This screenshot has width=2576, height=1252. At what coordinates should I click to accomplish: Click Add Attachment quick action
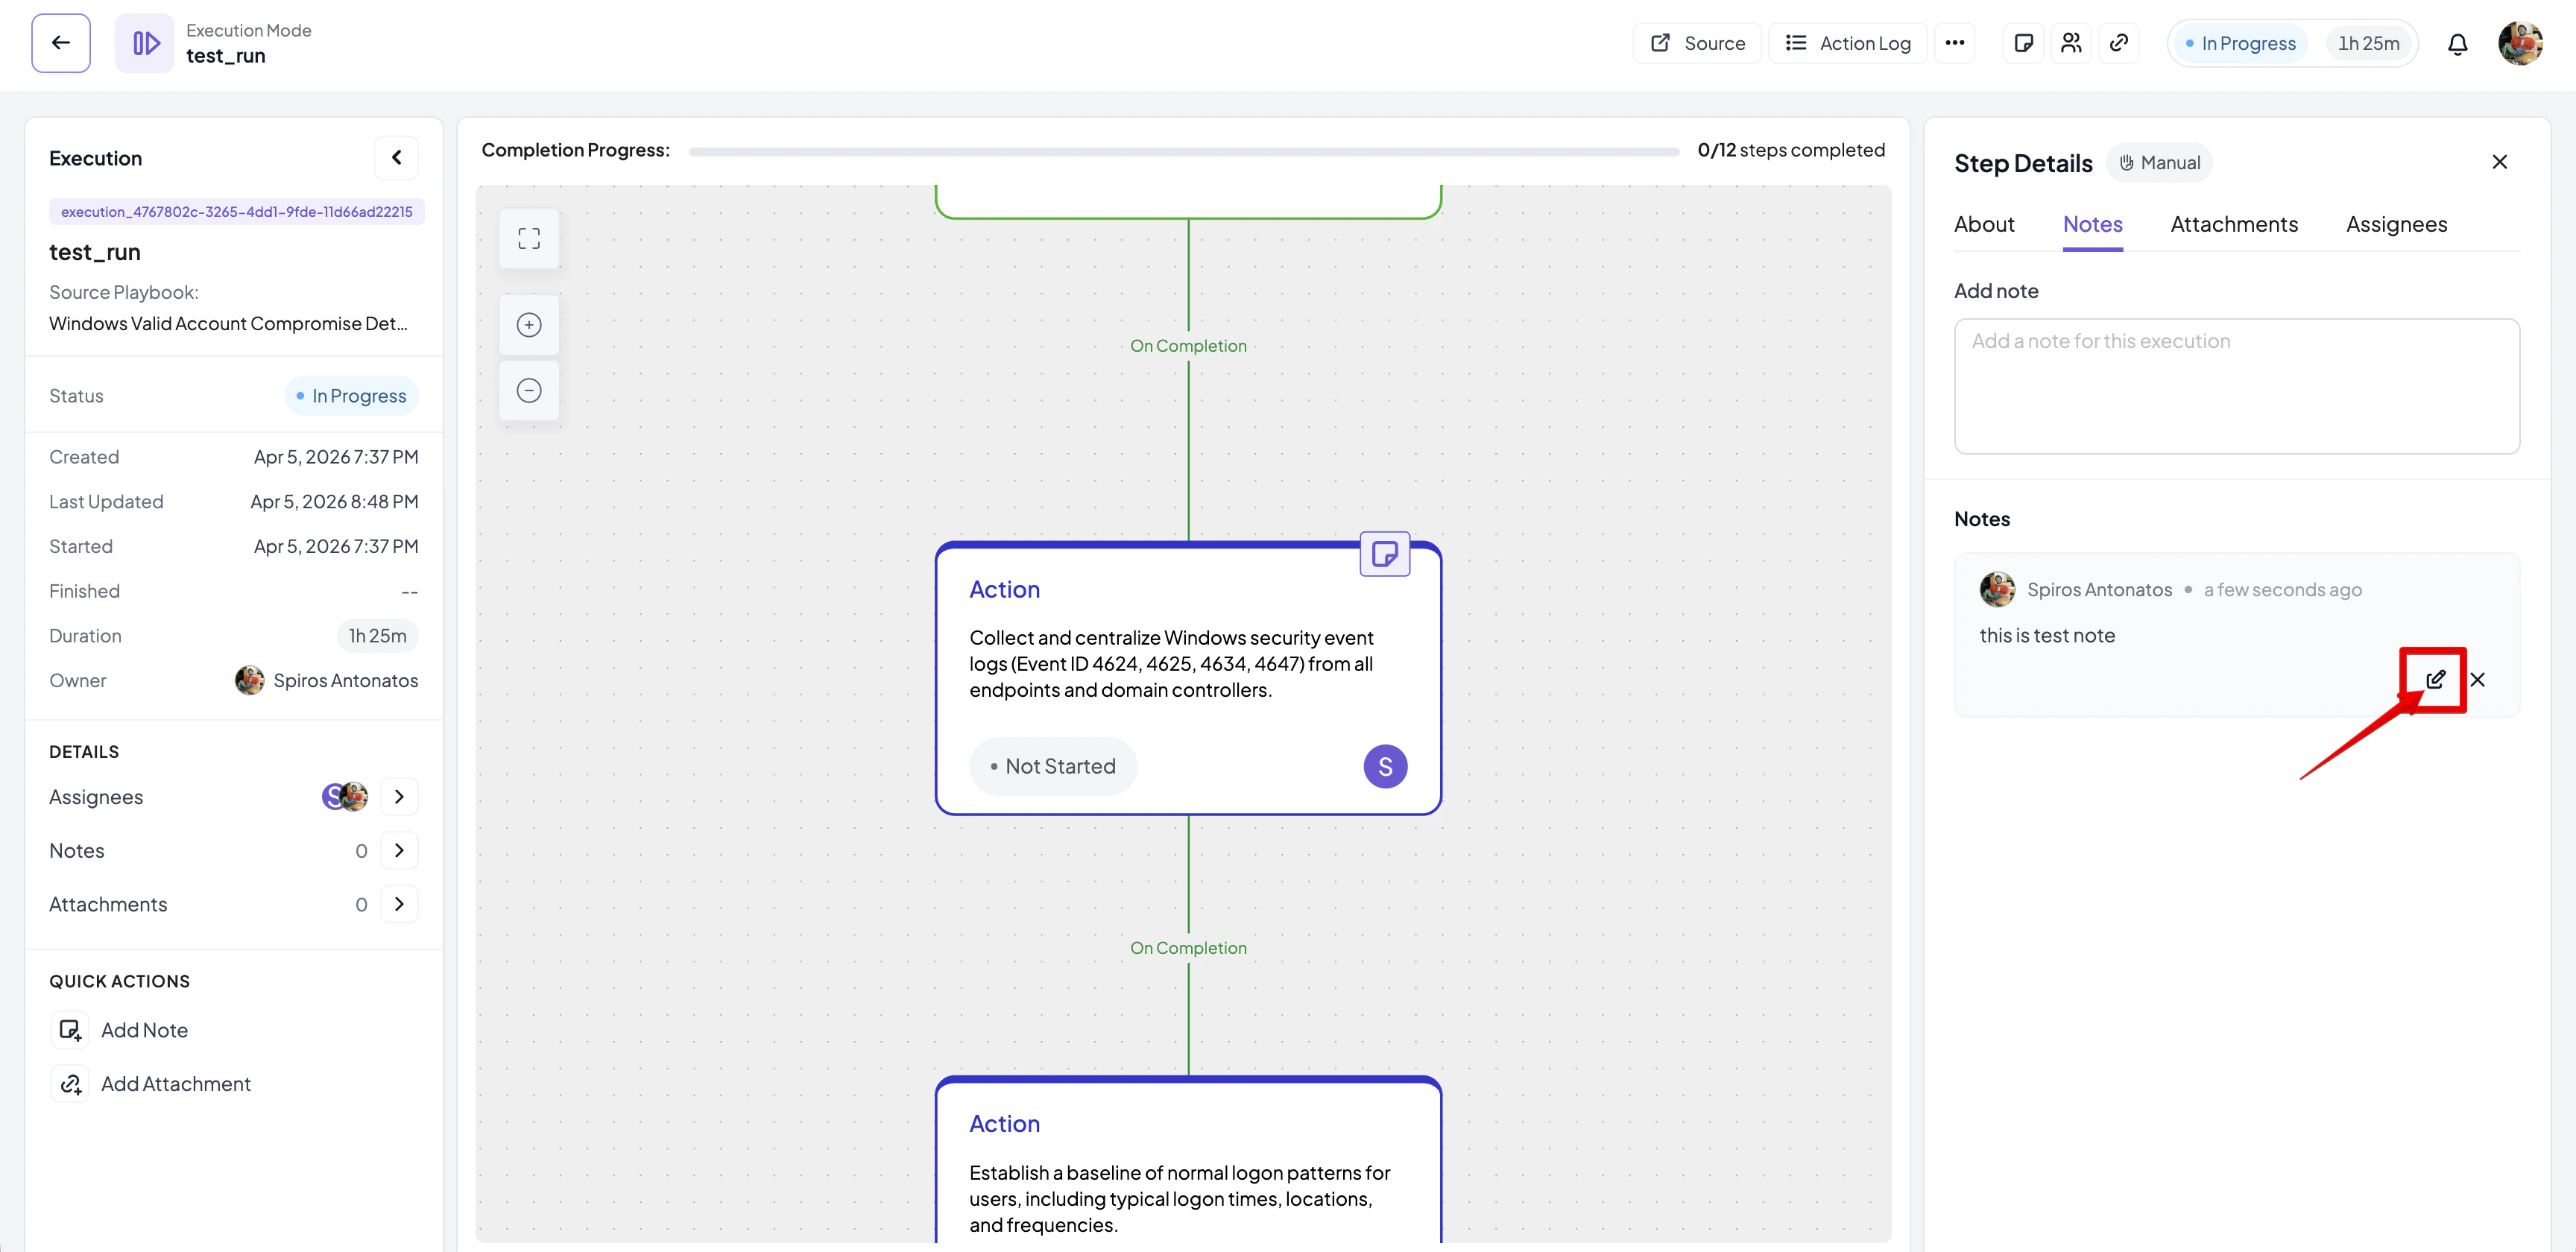click(175, 1084)
